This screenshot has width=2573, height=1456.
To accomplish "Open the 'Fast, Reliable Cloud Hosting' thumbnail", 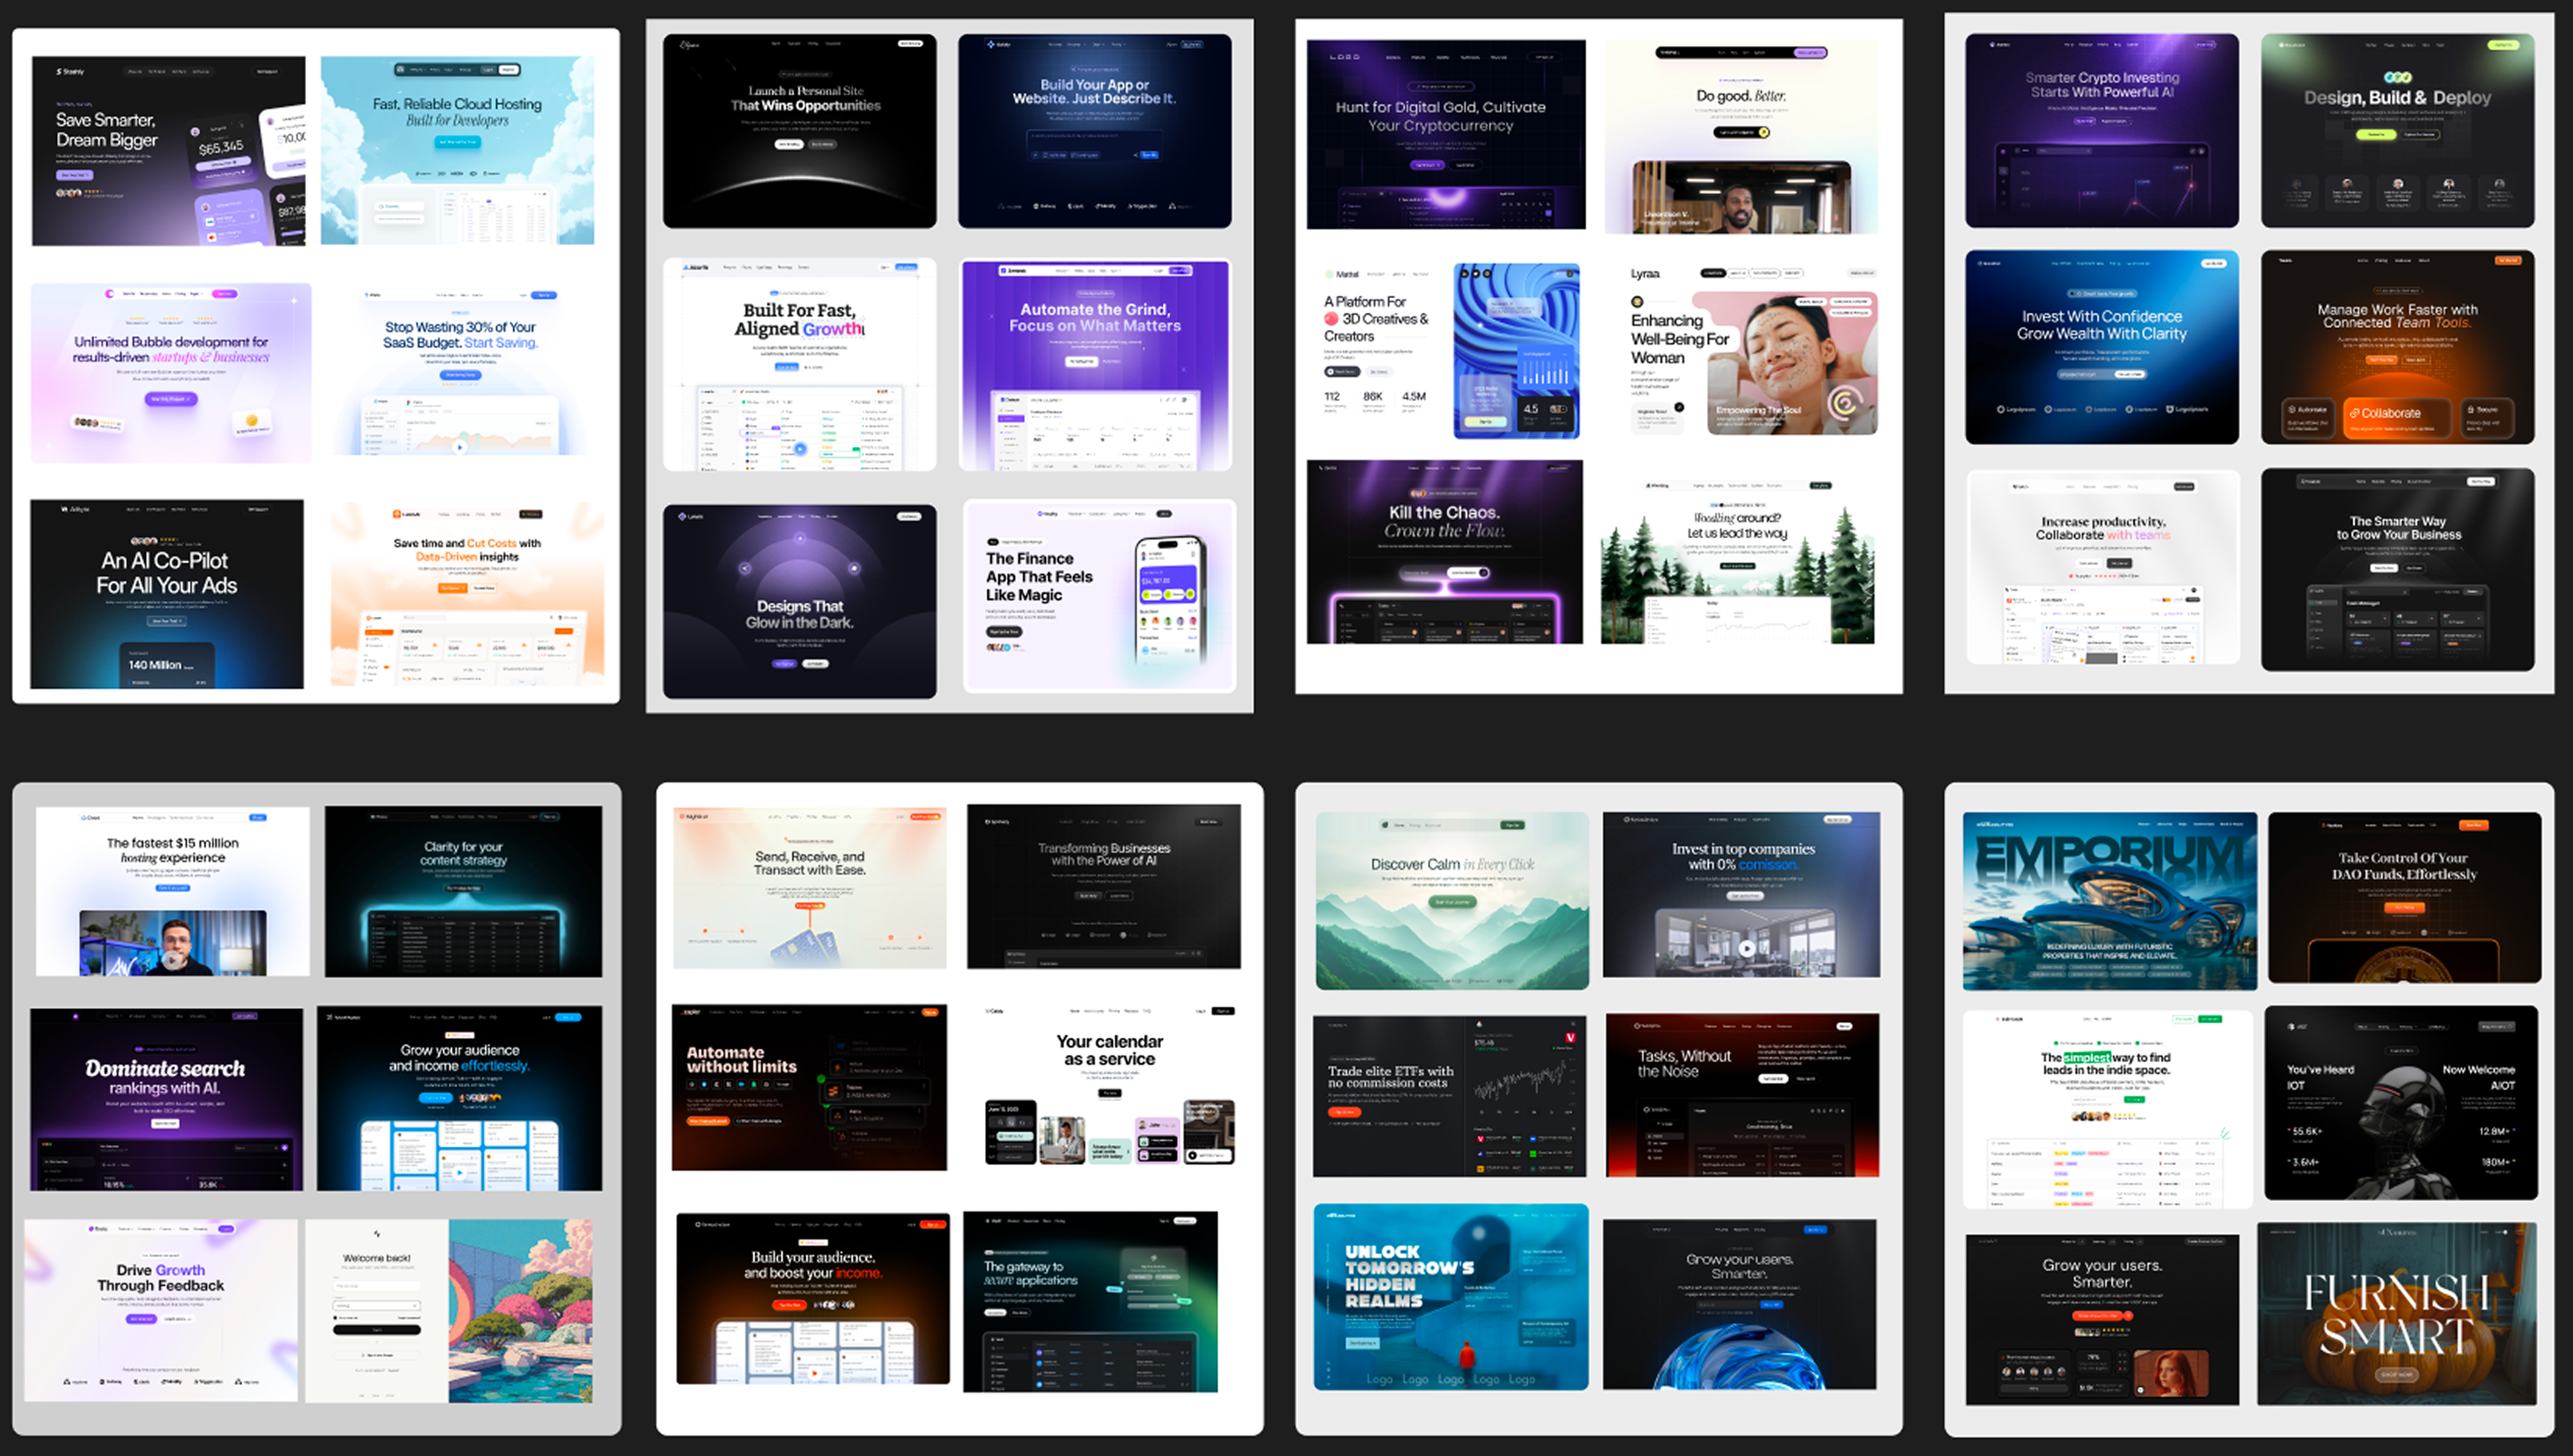I will click(x=457, y=150).
